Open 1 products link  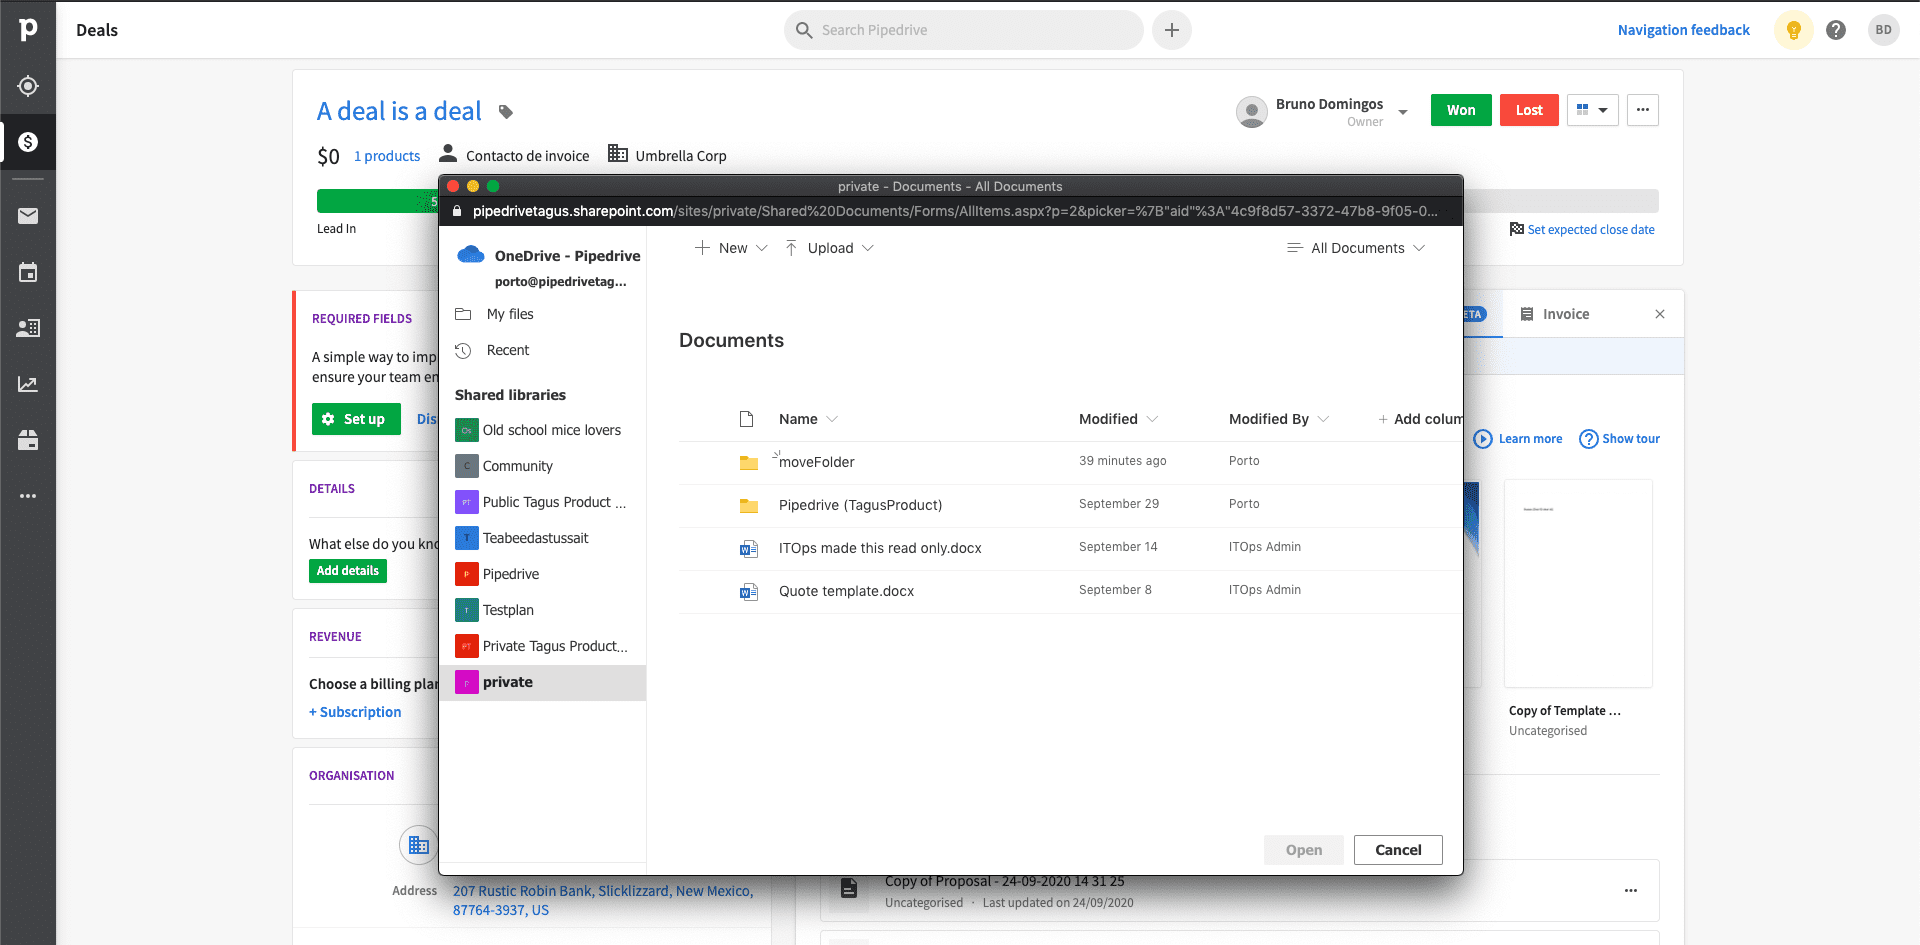tap(387, 156)
